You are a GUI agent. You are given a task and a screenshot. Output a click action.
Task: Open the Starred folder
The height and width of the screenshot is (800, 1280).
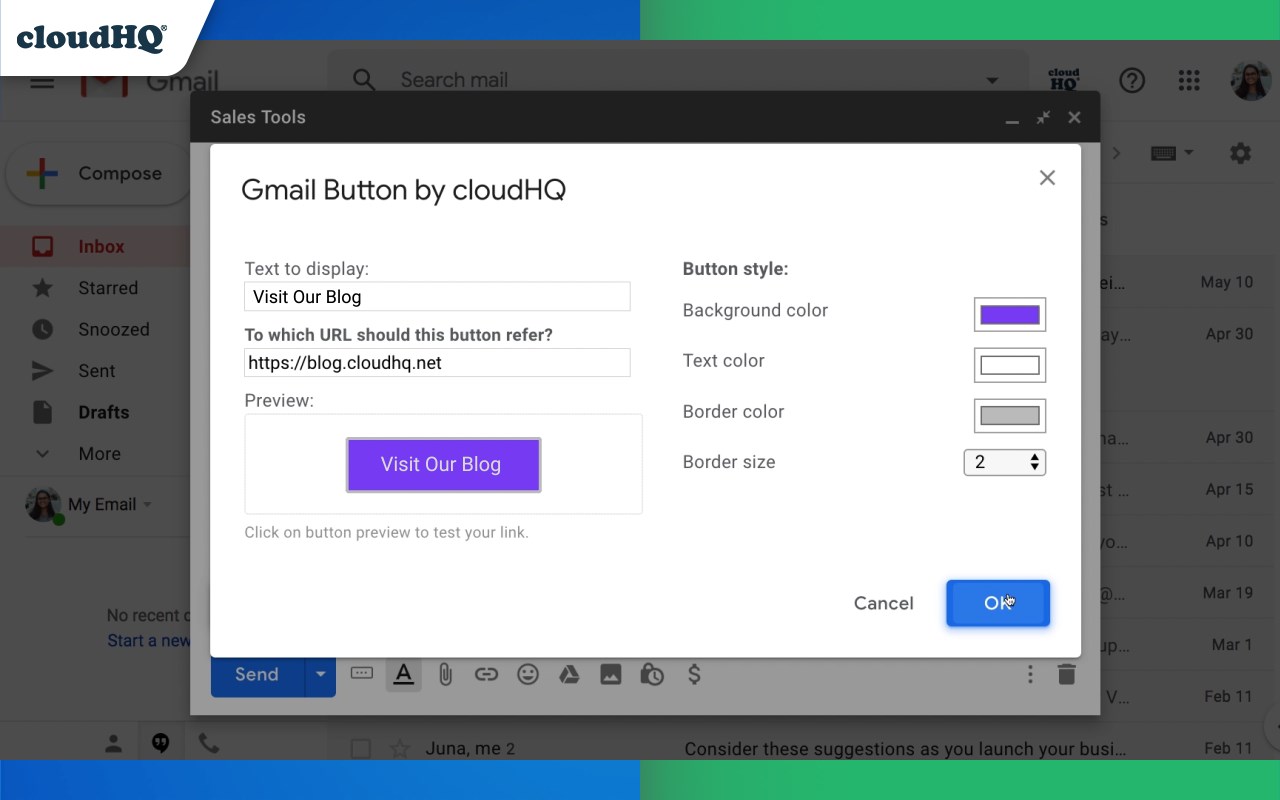click(108, 288)
